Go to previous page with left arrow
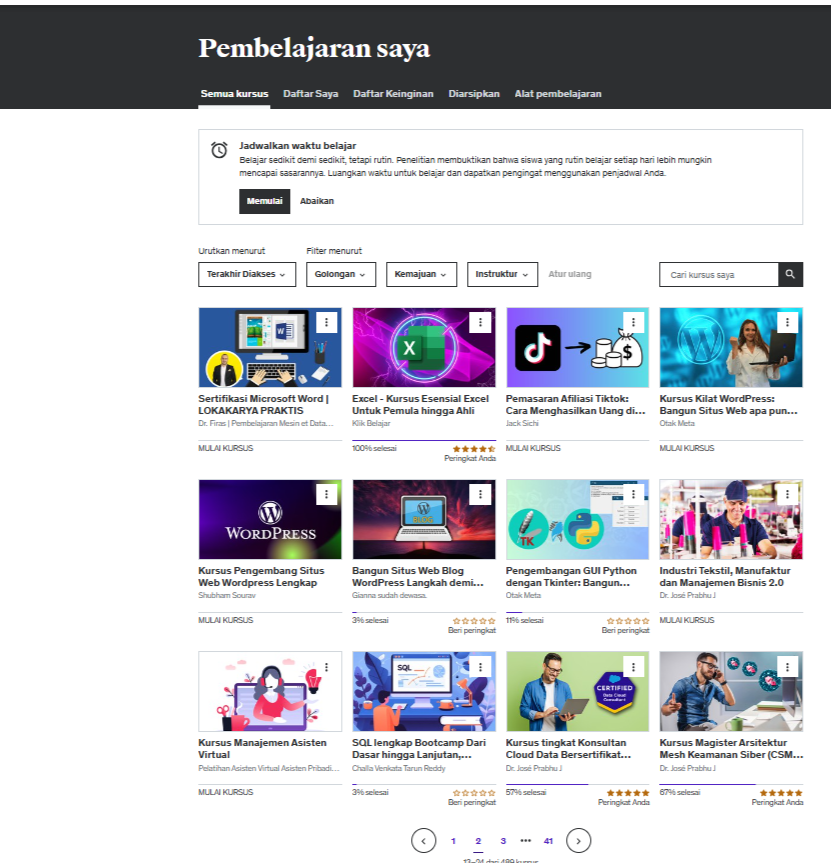The image size is (831, 863). [424, 841]
